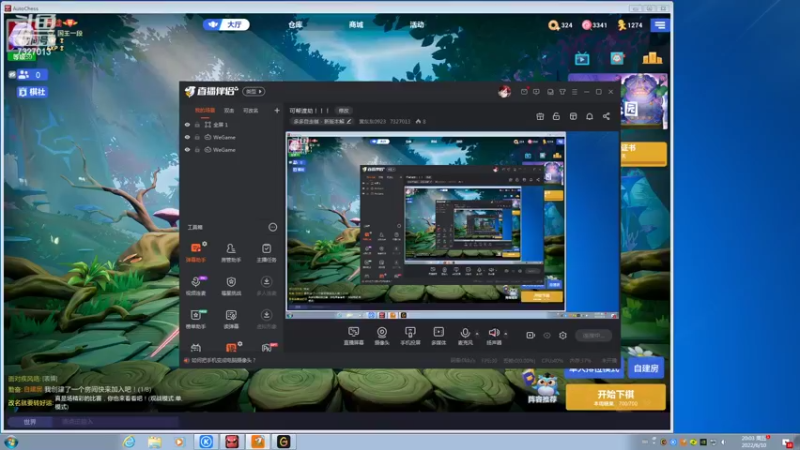800x450 pixels.
Task: Open the screen capture source in bottom toolbar
Action: click(x=353, y=336)
